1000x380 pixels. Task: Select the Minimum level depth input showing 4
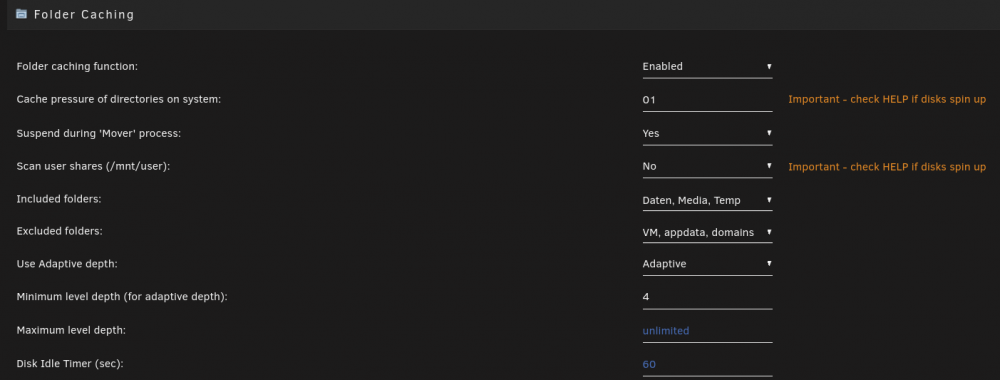pyautogui.click(x=707, y=297)
